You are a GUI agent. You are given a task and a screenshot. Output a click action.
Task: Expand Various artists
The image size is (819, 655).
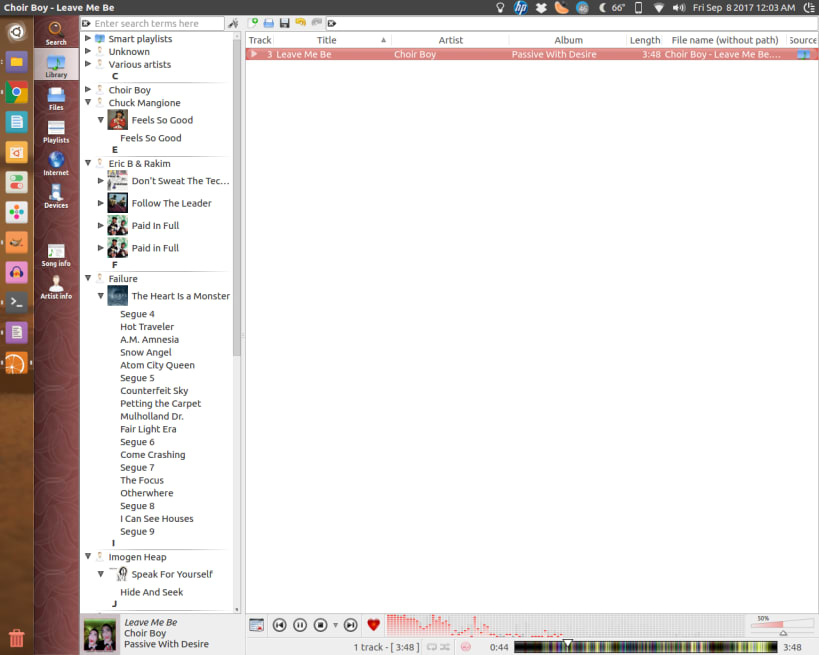(x=88, y=64)
